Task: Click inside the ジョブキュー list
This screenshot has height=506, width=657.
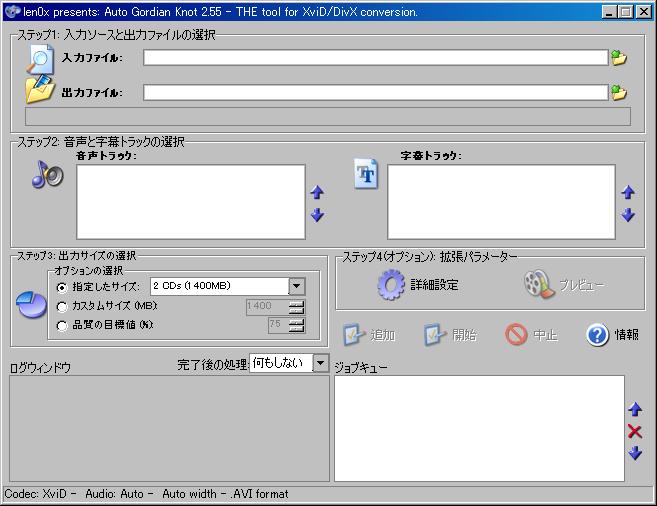Action: 479,429
